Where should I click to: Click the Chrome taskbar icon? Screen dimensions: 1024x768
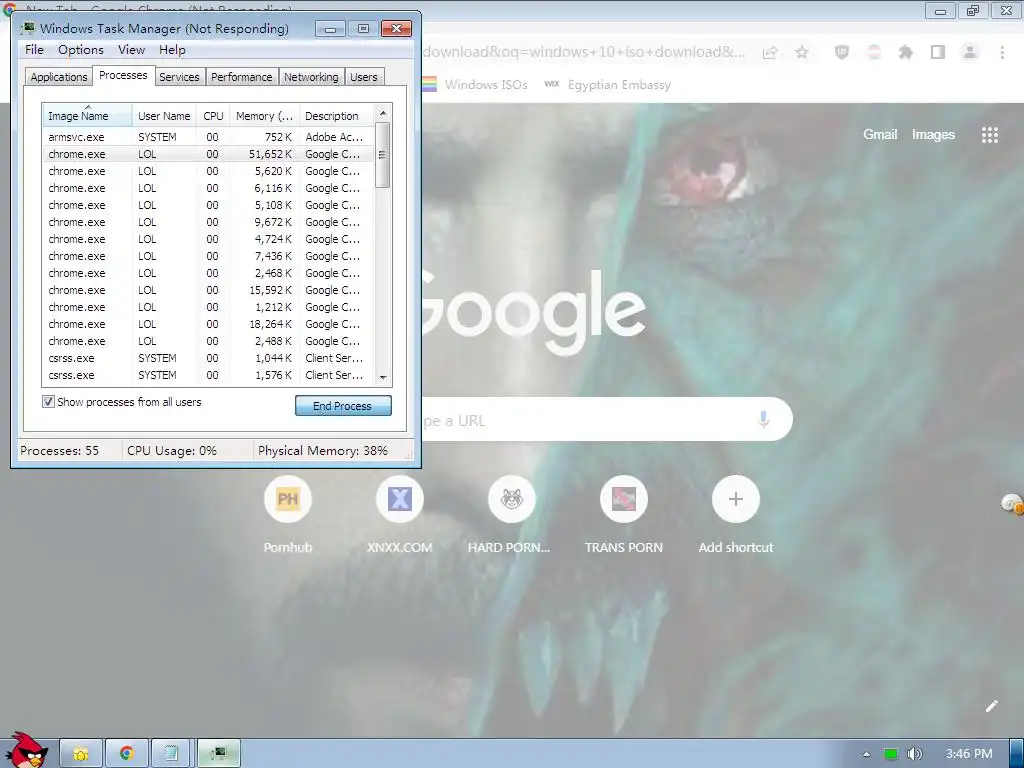pos(127,754)
